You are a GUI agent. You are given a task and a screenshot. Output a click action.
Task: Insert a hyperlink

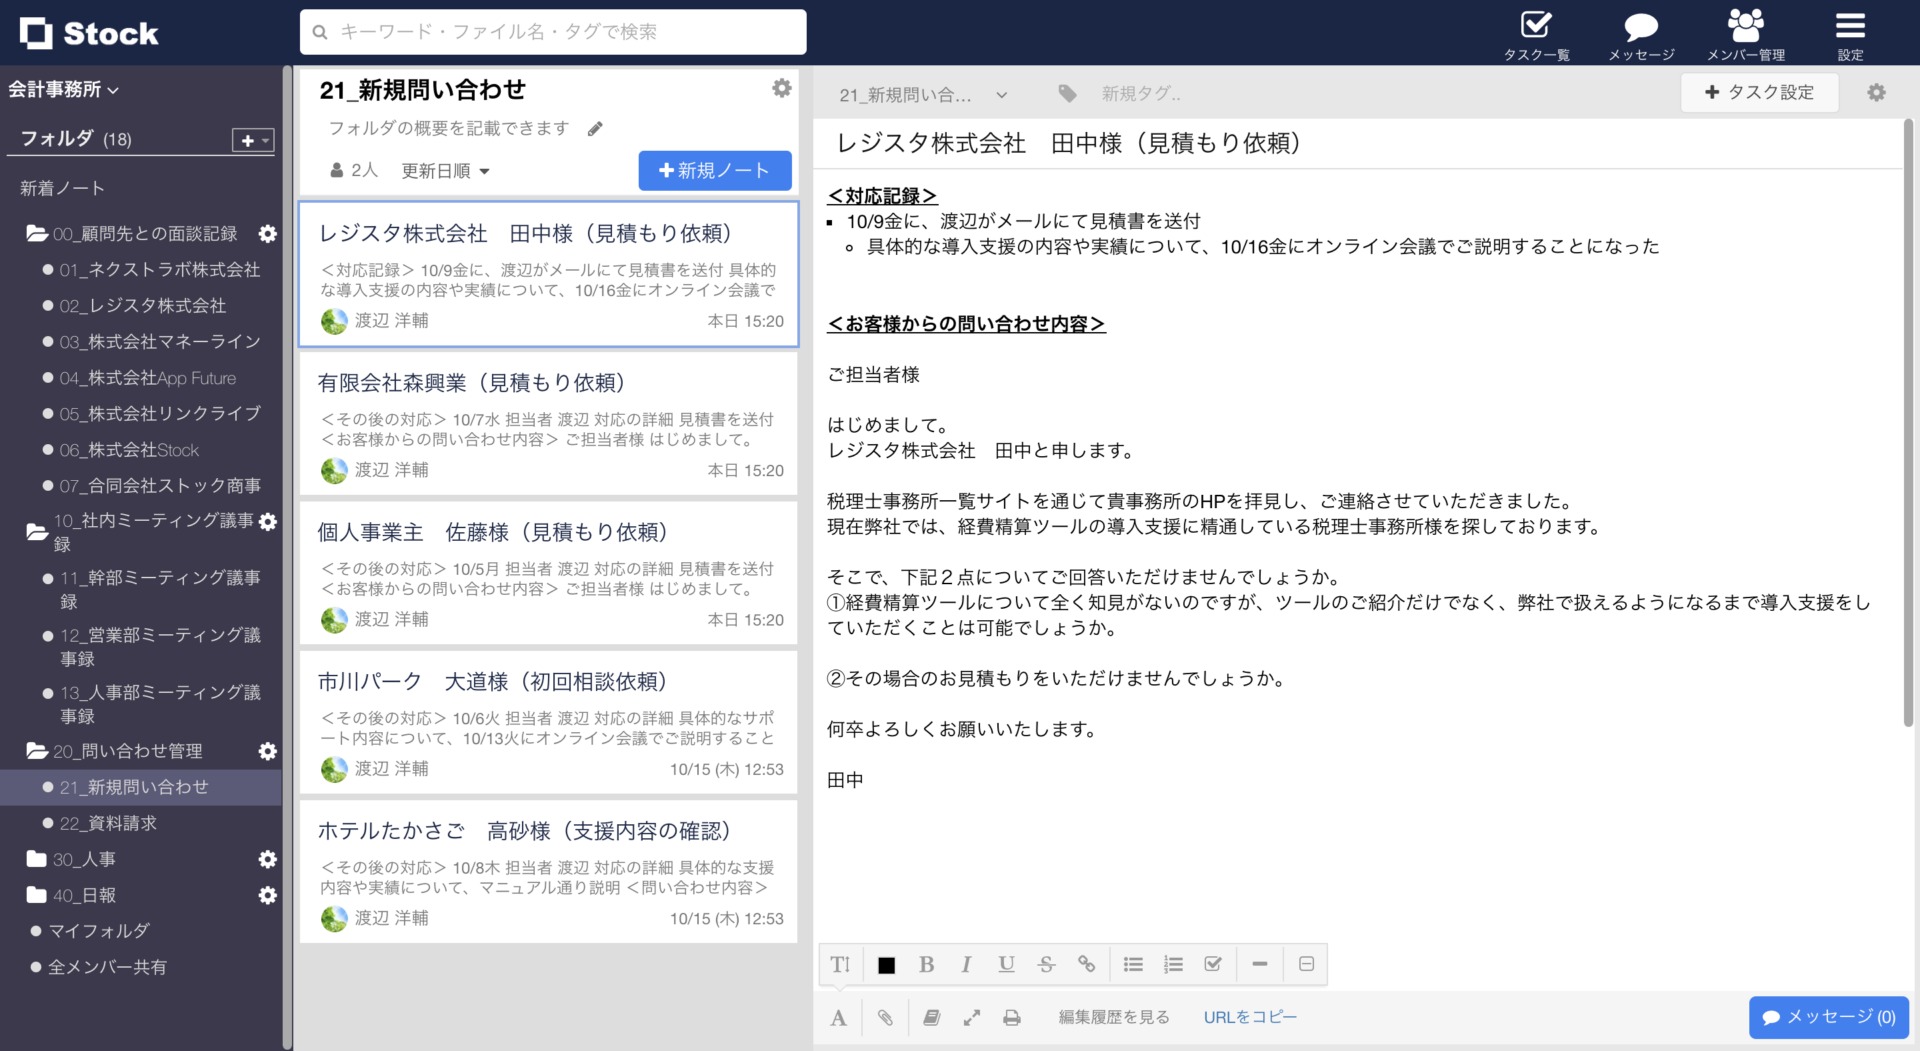pos(1086,965)
